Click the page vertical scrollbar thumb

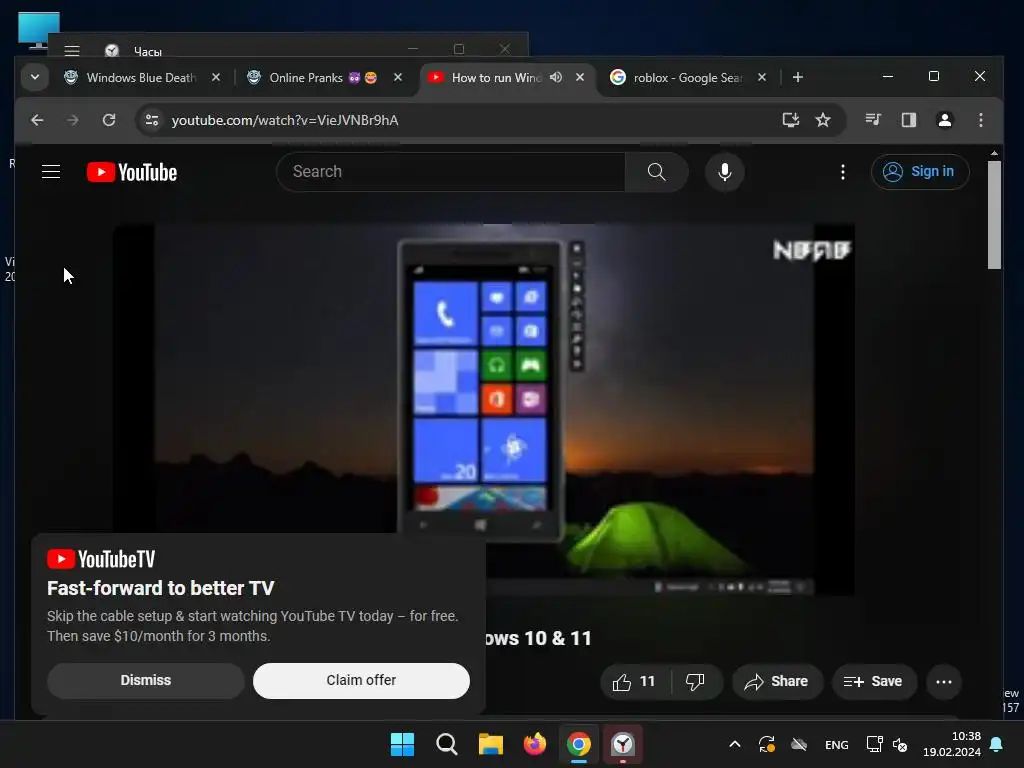994,214
